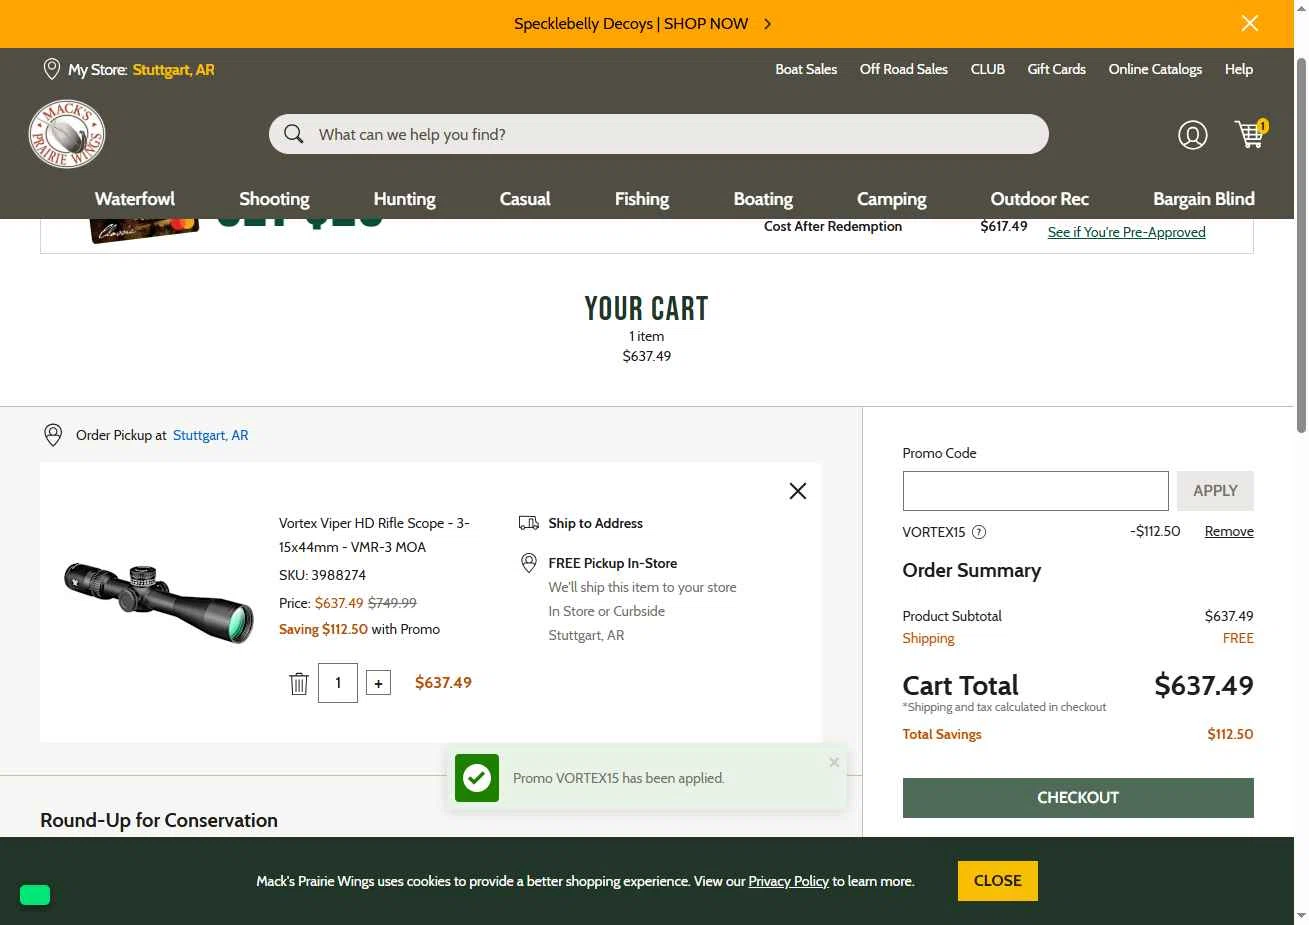Edit the quantity field showing 1

click(x=338, y=683)
